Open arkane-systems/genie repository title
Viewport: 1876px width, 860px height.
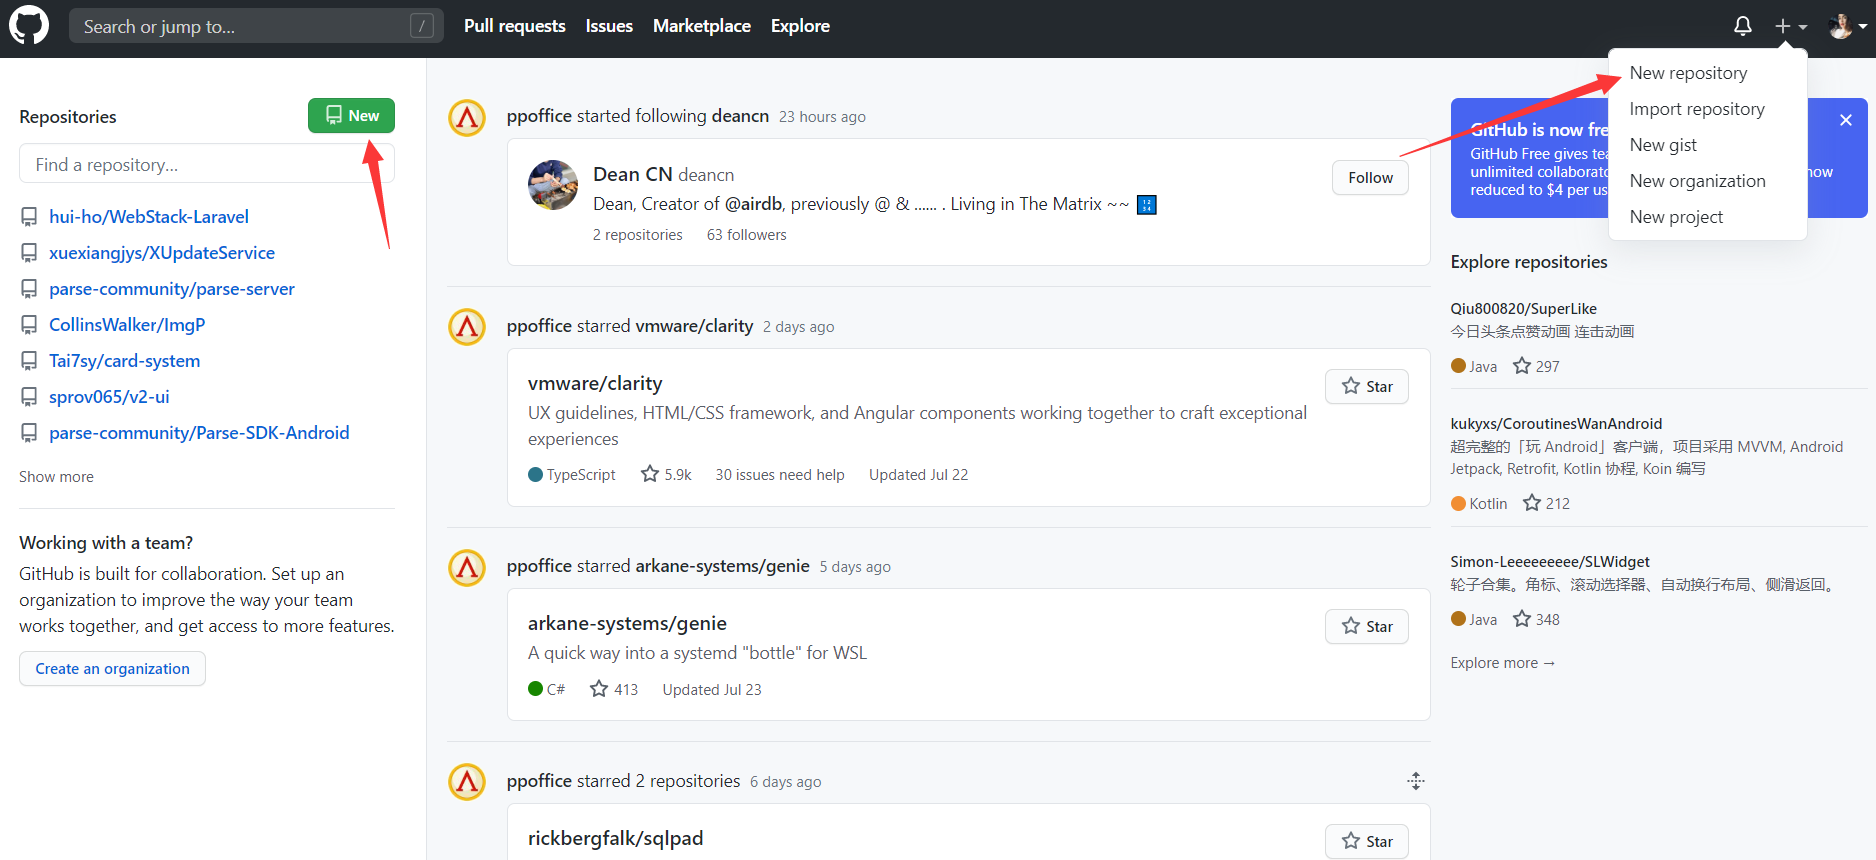tap(627, 623)
